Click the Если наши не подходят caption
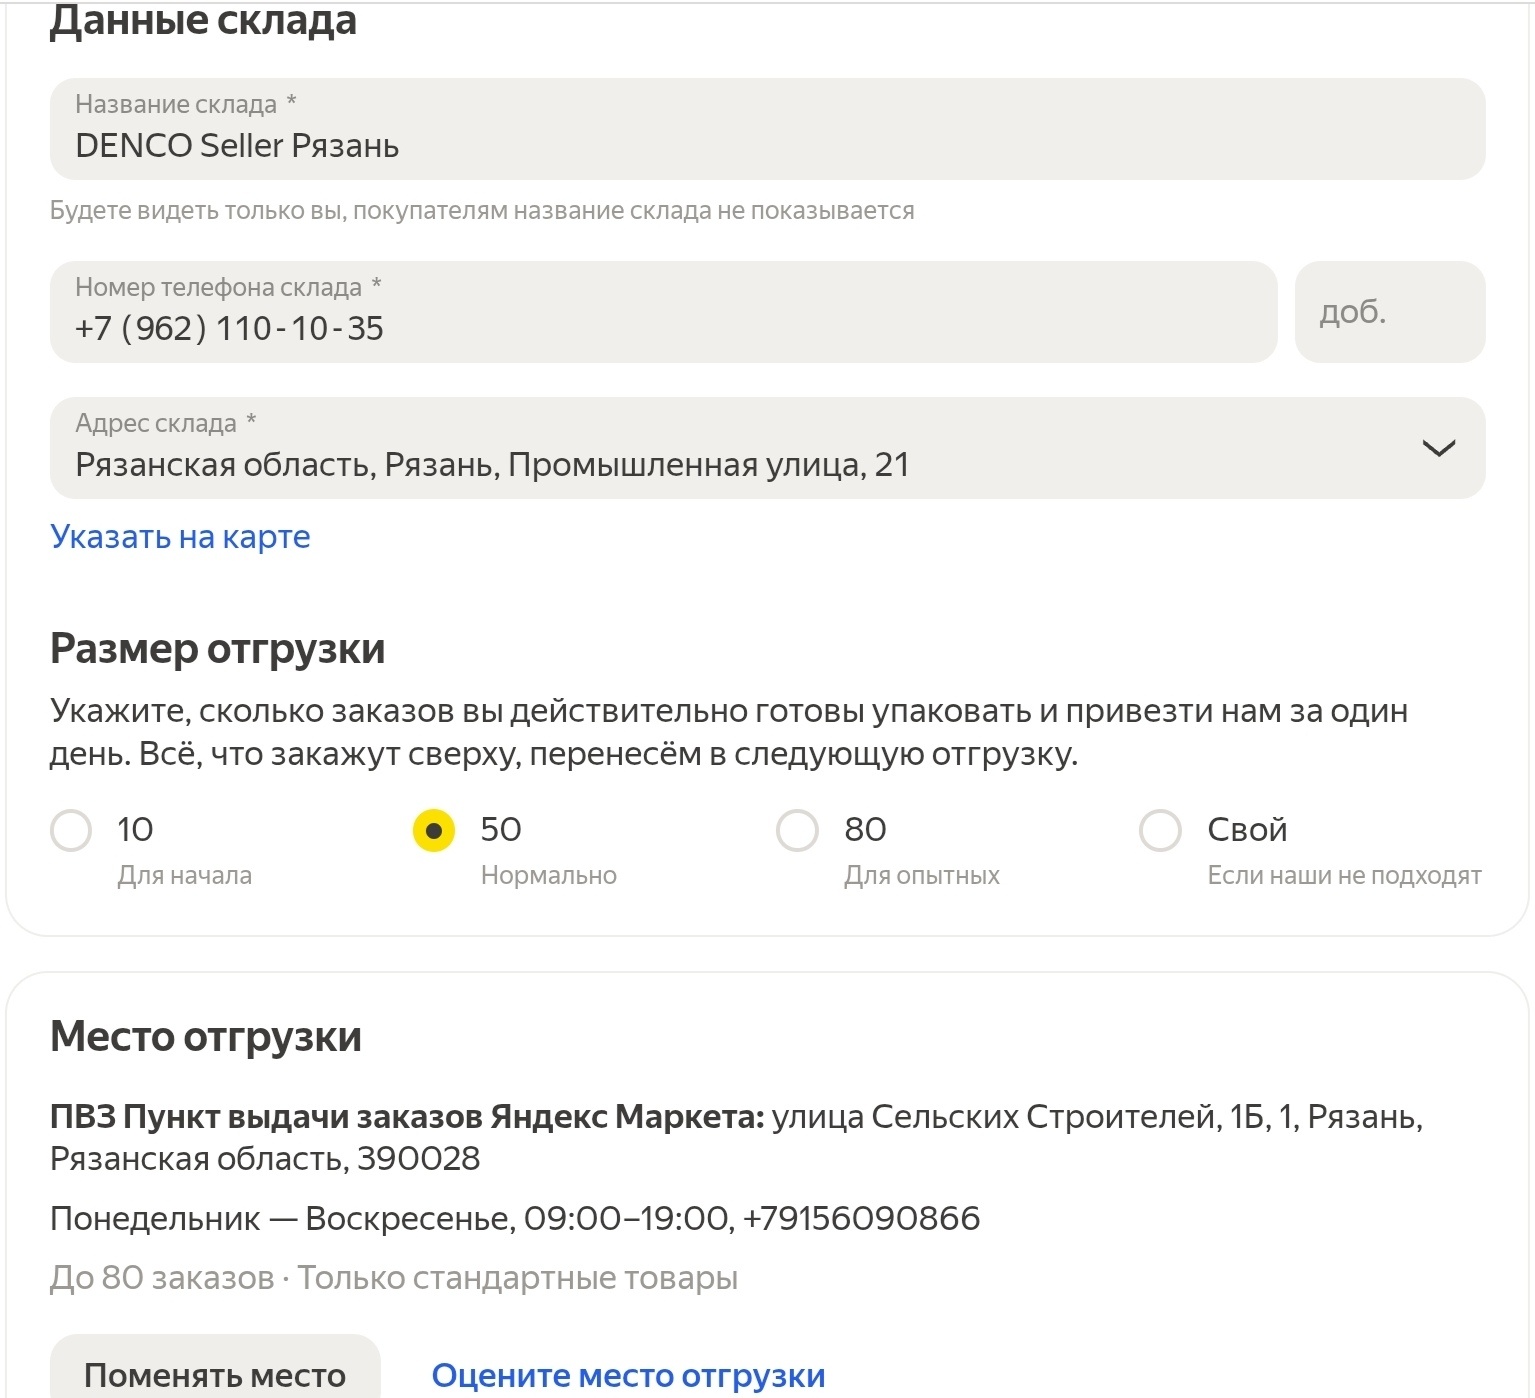The height and width of the screenshot is (1398, 1535). click(1343, 875)
